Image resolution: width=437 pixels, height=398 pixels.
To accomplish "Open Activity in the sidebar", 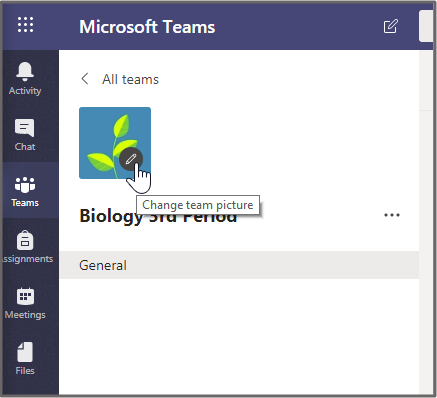I will pyautogui.click(x=25, y=79).
